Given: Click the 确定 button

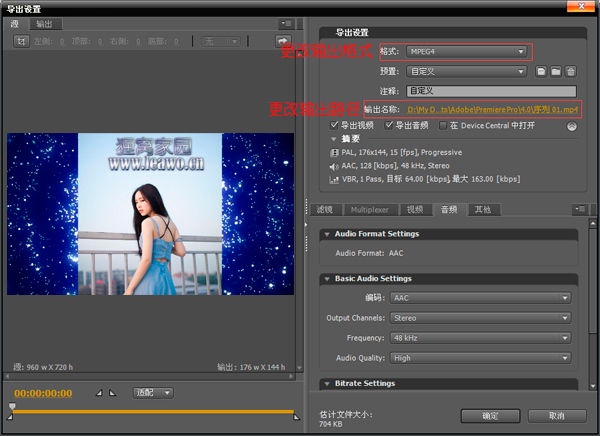Looking at the screenshot, I should click(x=490, y=416).
